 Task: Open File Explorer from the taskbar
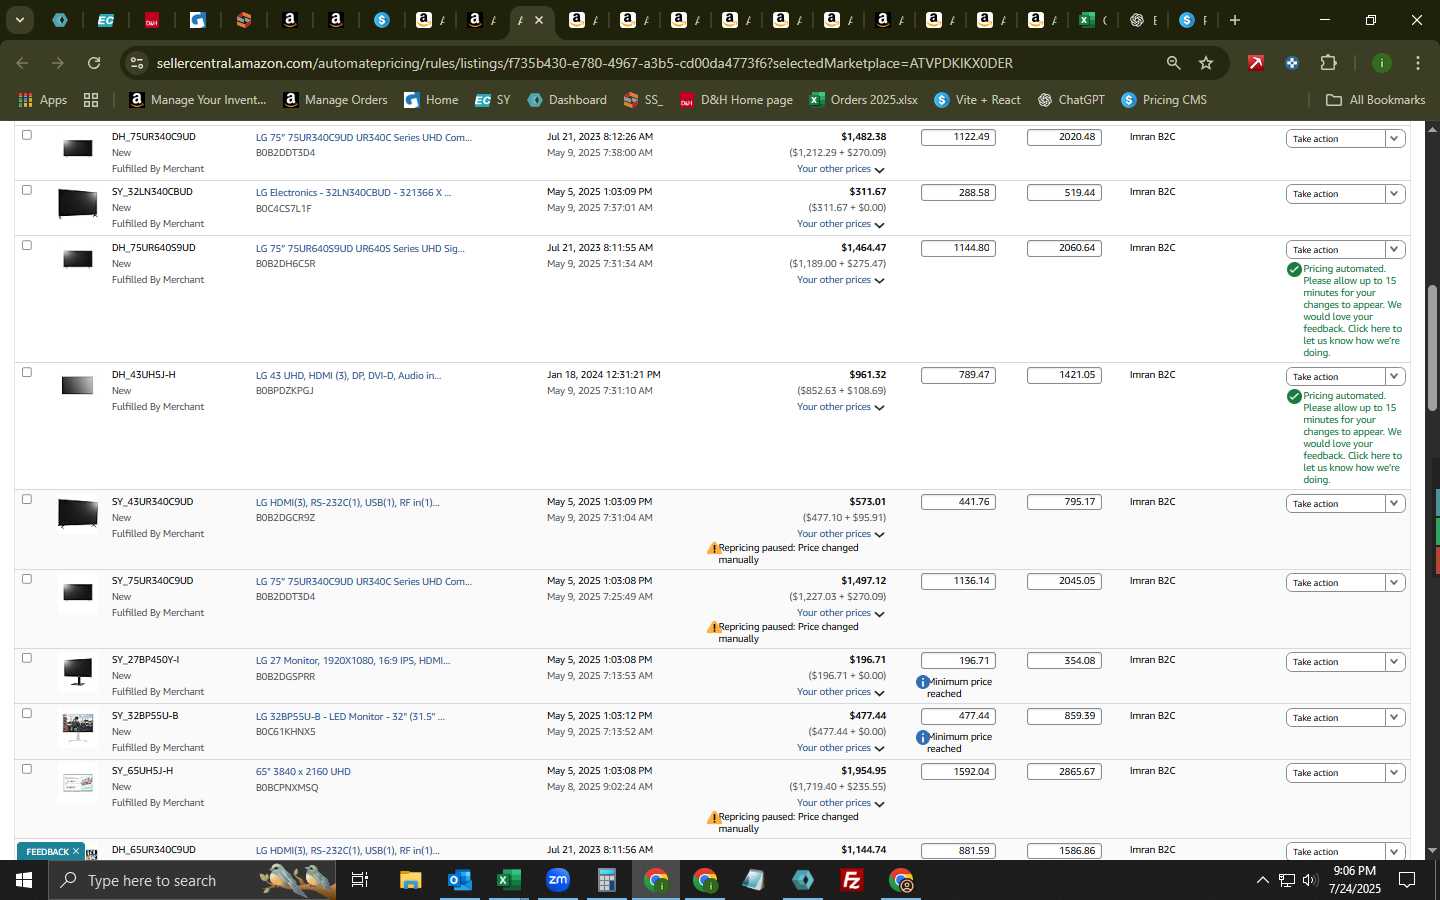click(410, 880)
